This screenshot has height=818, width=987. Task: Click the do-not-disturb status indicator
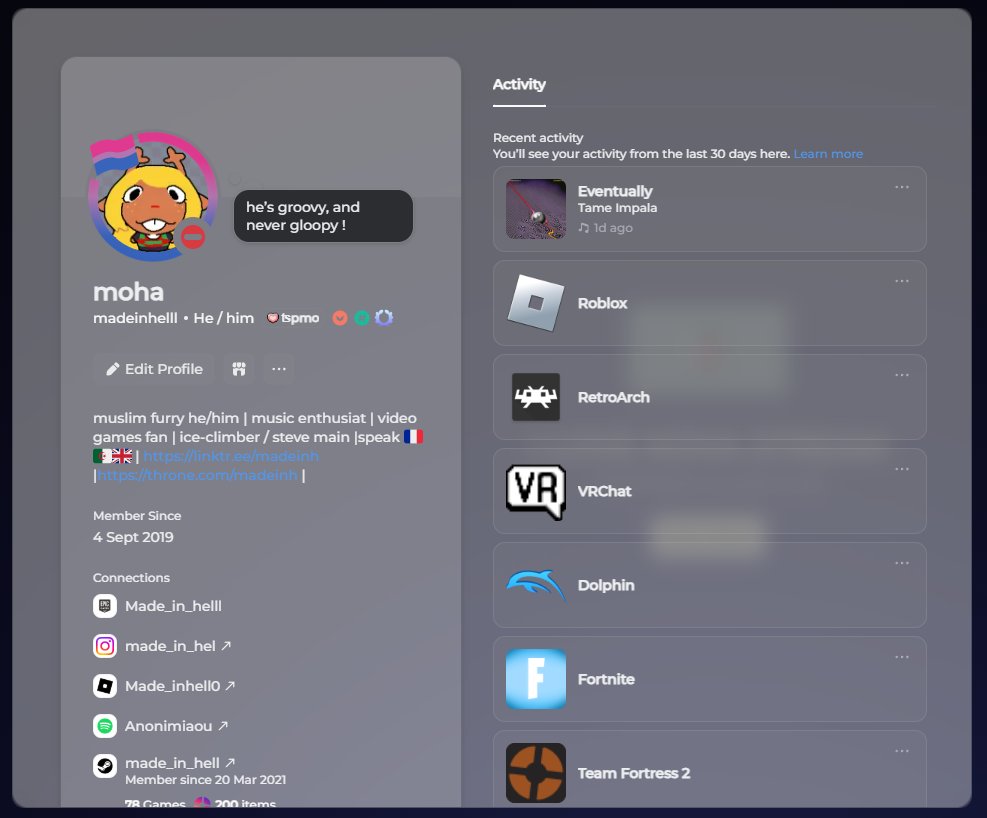point(193,237)
